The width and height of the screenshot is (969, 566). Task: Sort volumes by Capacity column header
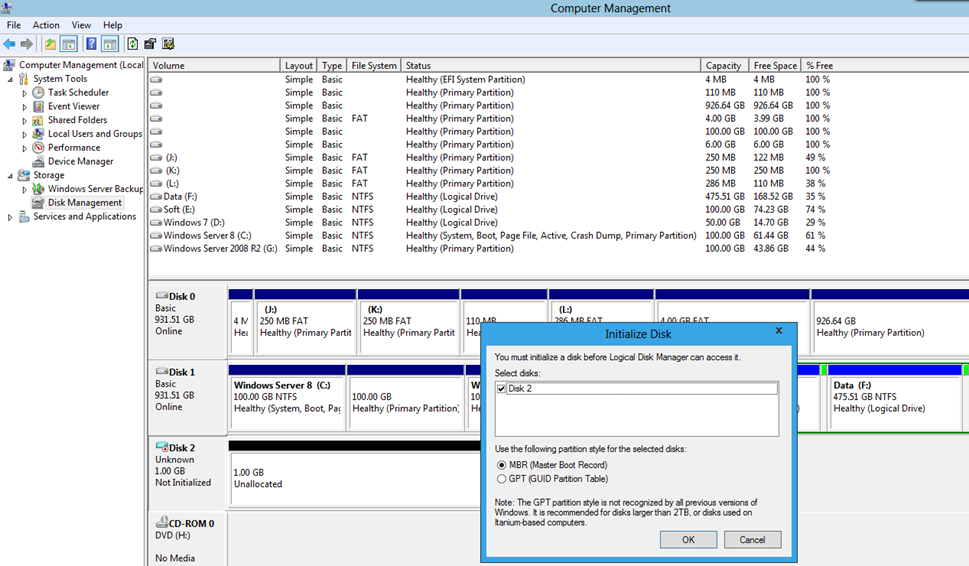(723, 66)
